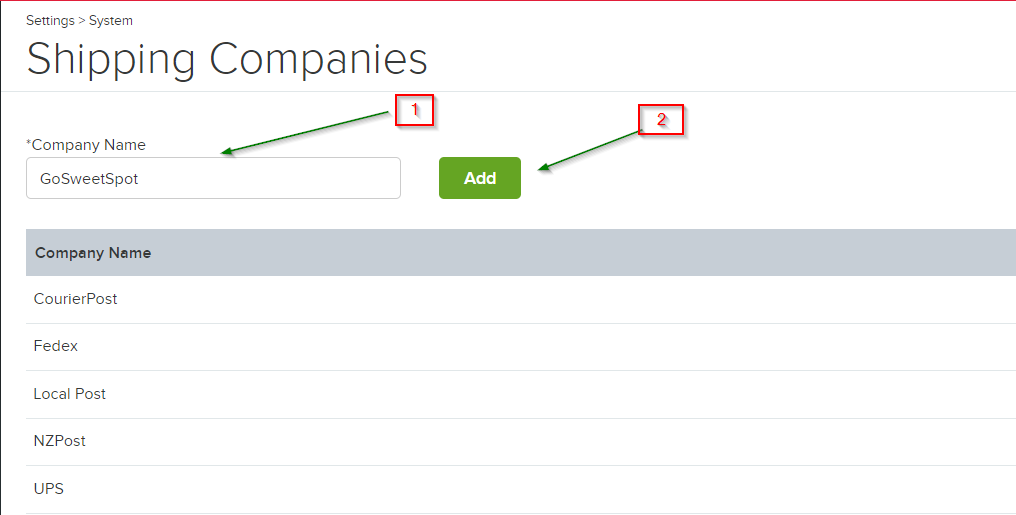The image size is (1016, 515).
Task: Click the breadcrumb separator between Settings and System
Action: [x=82, y=20]
